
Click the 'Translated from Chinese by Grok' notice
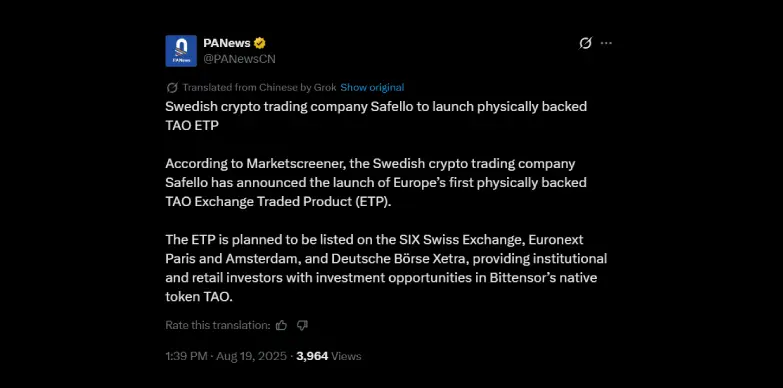click(x=259, y=87)
